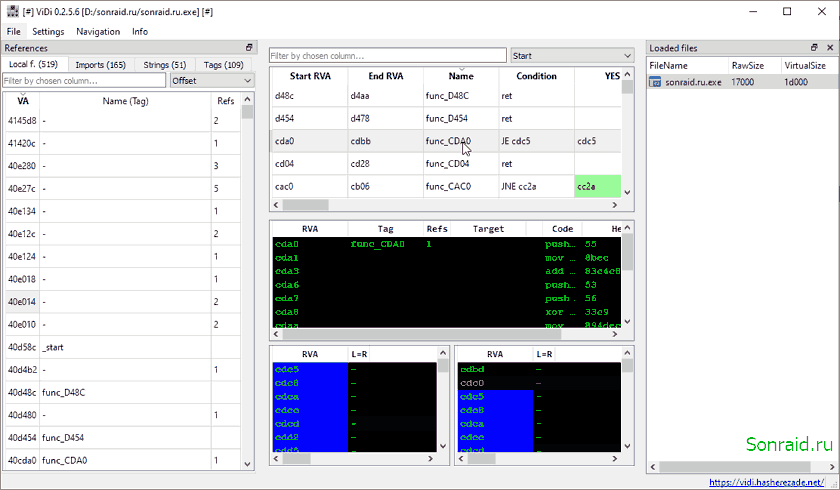Click the Start RVA column header

click(310, 76)
